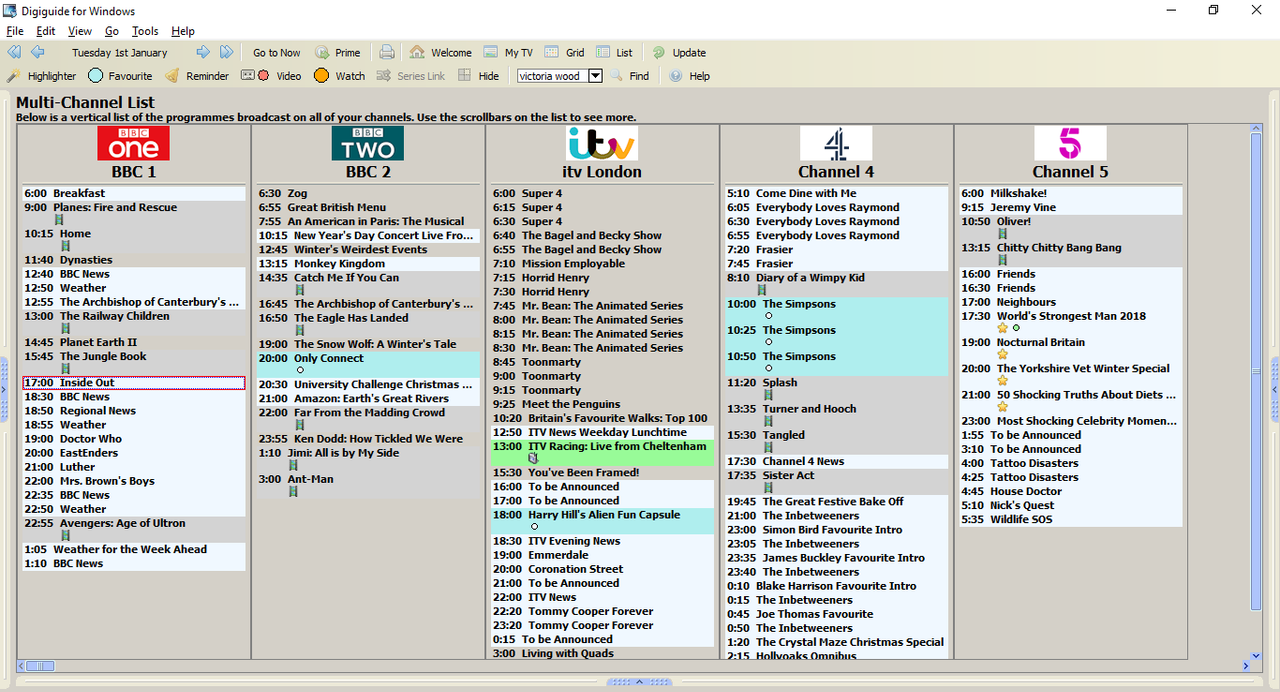Click favourite circle under Harry Hill's Alien Fun Capsule

pyautogui.click(x=534, y=527)
